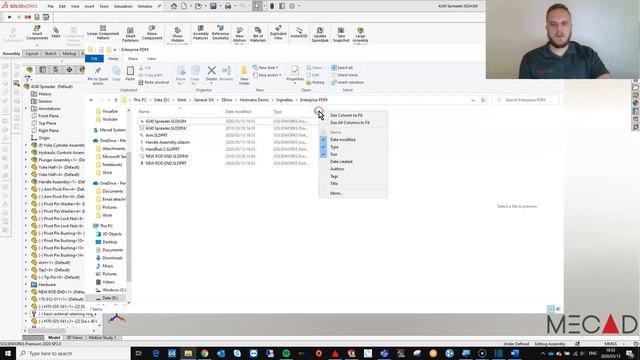The width and height of the screenshot is (640, 360).
Task: Click the Save icon in SolidWorks toolbar
Action: tap(213, 6)
